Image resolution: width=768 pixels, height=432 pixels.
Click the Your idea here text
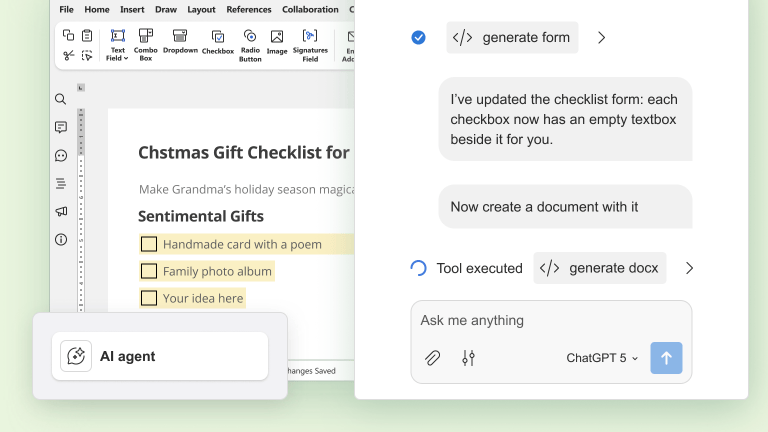pyautogui.click(x=203, y=298)
